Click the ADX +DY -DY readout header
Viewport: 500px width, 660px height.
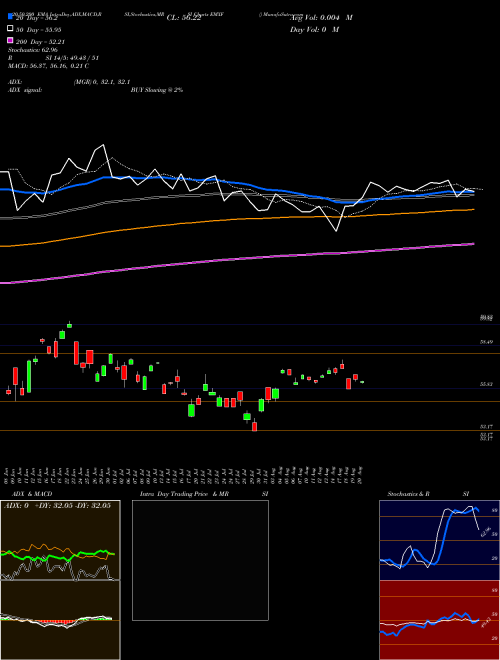tap(57, 505)
